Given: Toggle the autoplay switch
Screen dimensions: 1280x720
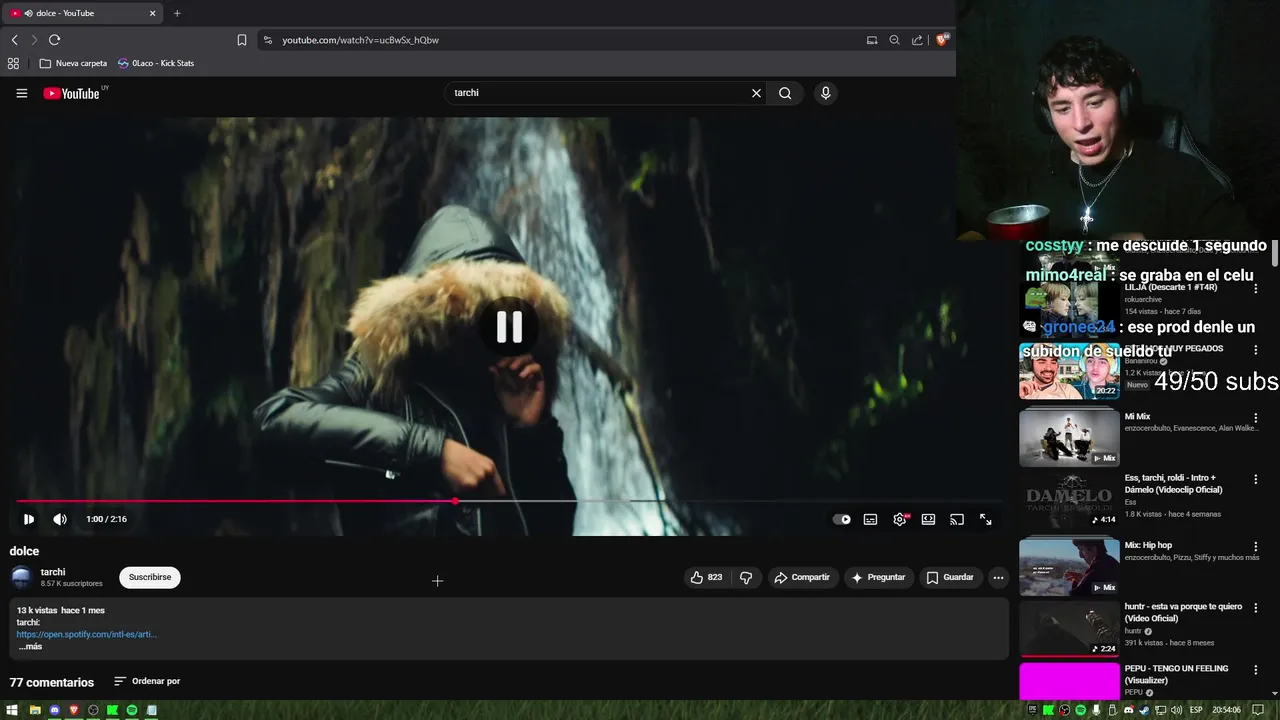Looking at the screenshot, I should 842,519.
